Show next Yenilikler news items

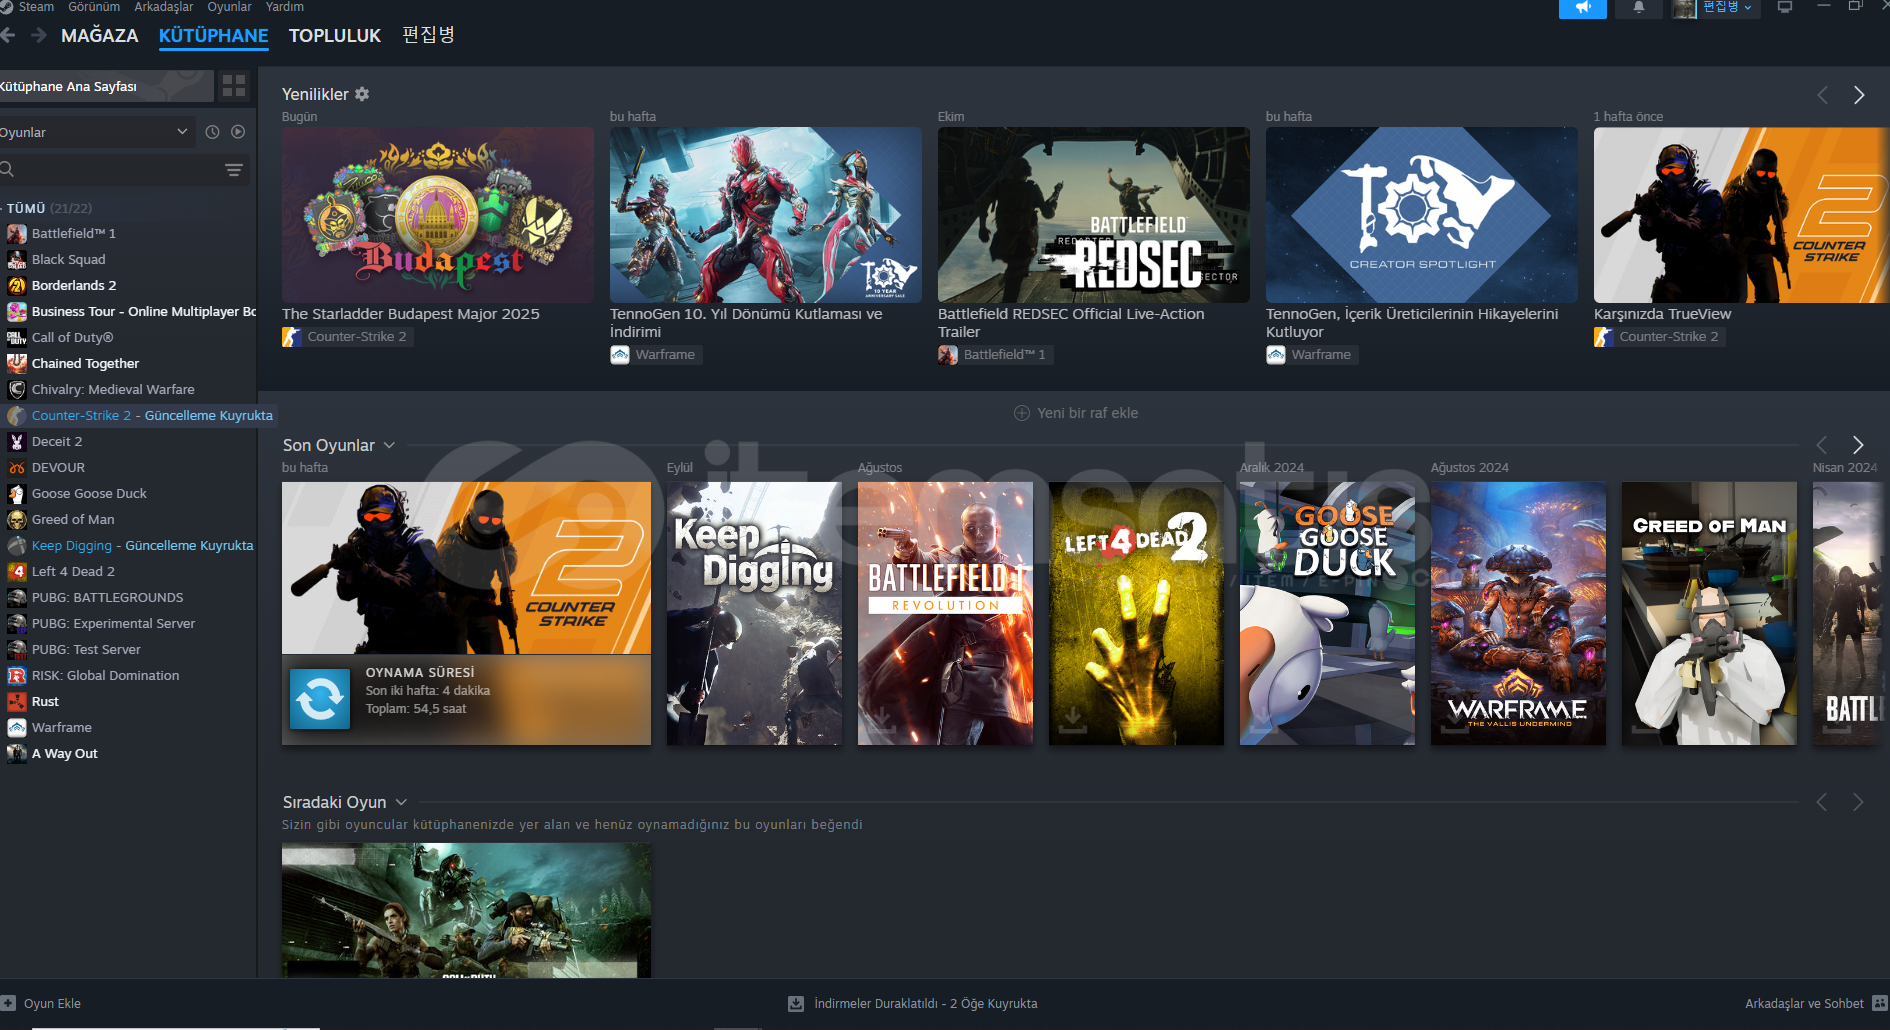point(1858,95)
